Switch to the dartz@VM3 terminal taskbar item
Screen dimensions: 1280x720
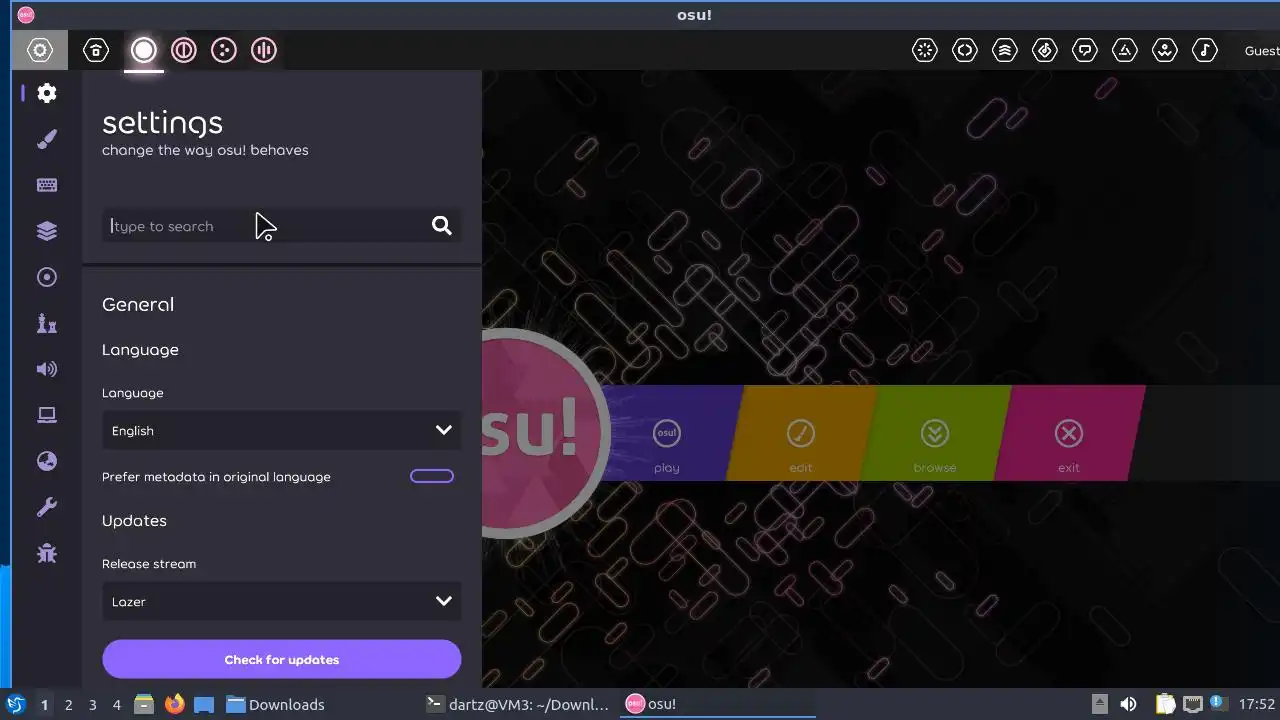(517, 704)
